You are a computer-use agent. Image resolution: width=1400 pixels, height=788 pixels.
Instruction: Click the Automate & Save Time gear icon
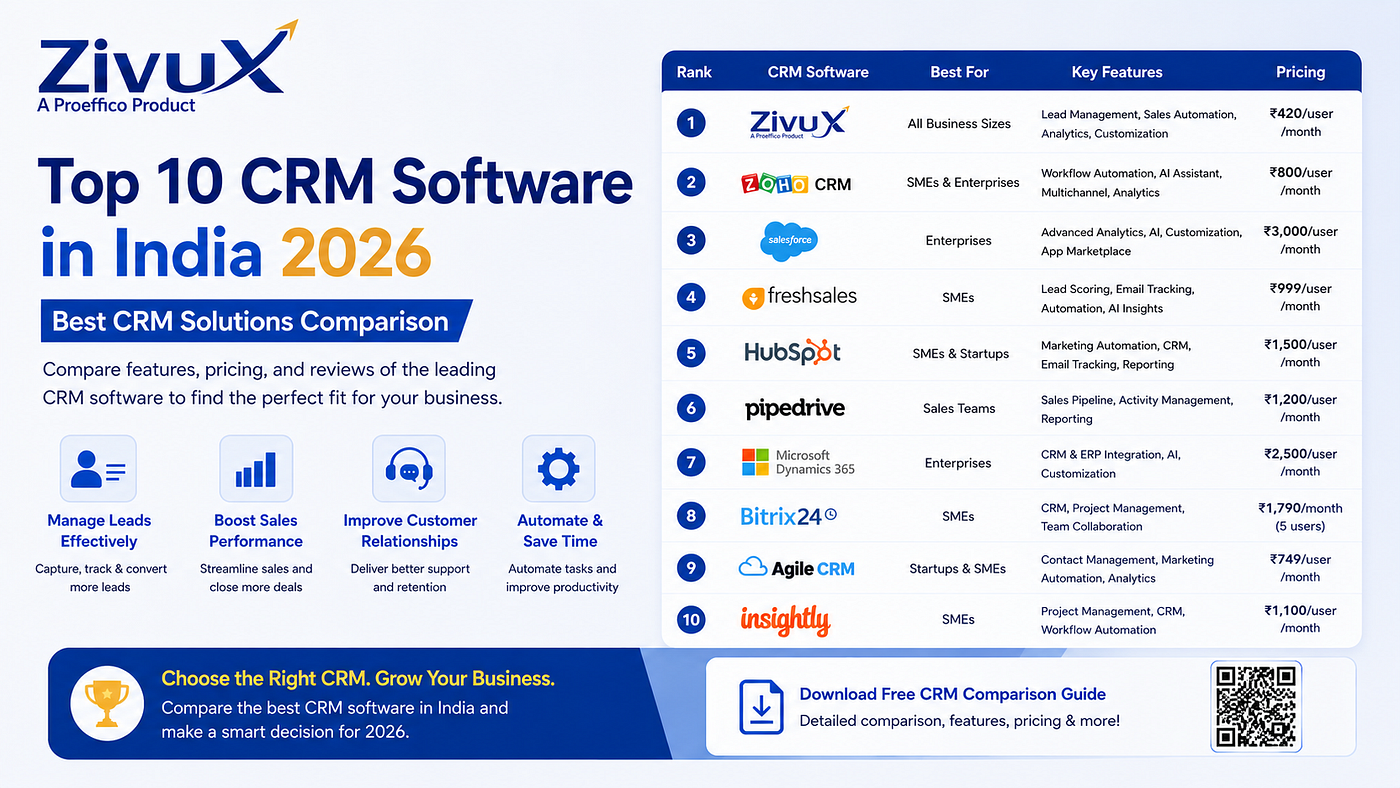pyautogui.click(x=558, y=468)
